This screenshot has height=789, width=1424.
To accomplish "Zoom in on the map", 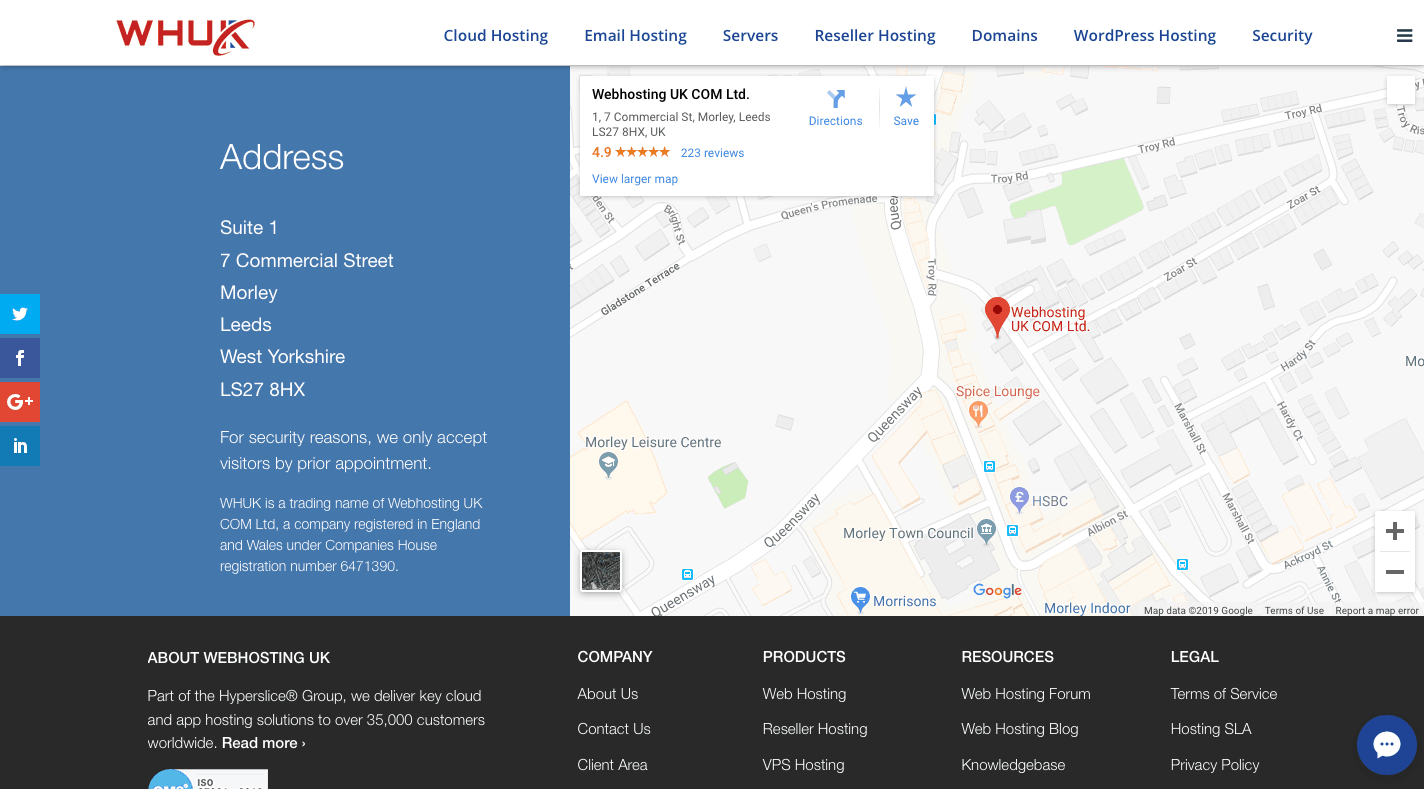I will pos(1395,532).
